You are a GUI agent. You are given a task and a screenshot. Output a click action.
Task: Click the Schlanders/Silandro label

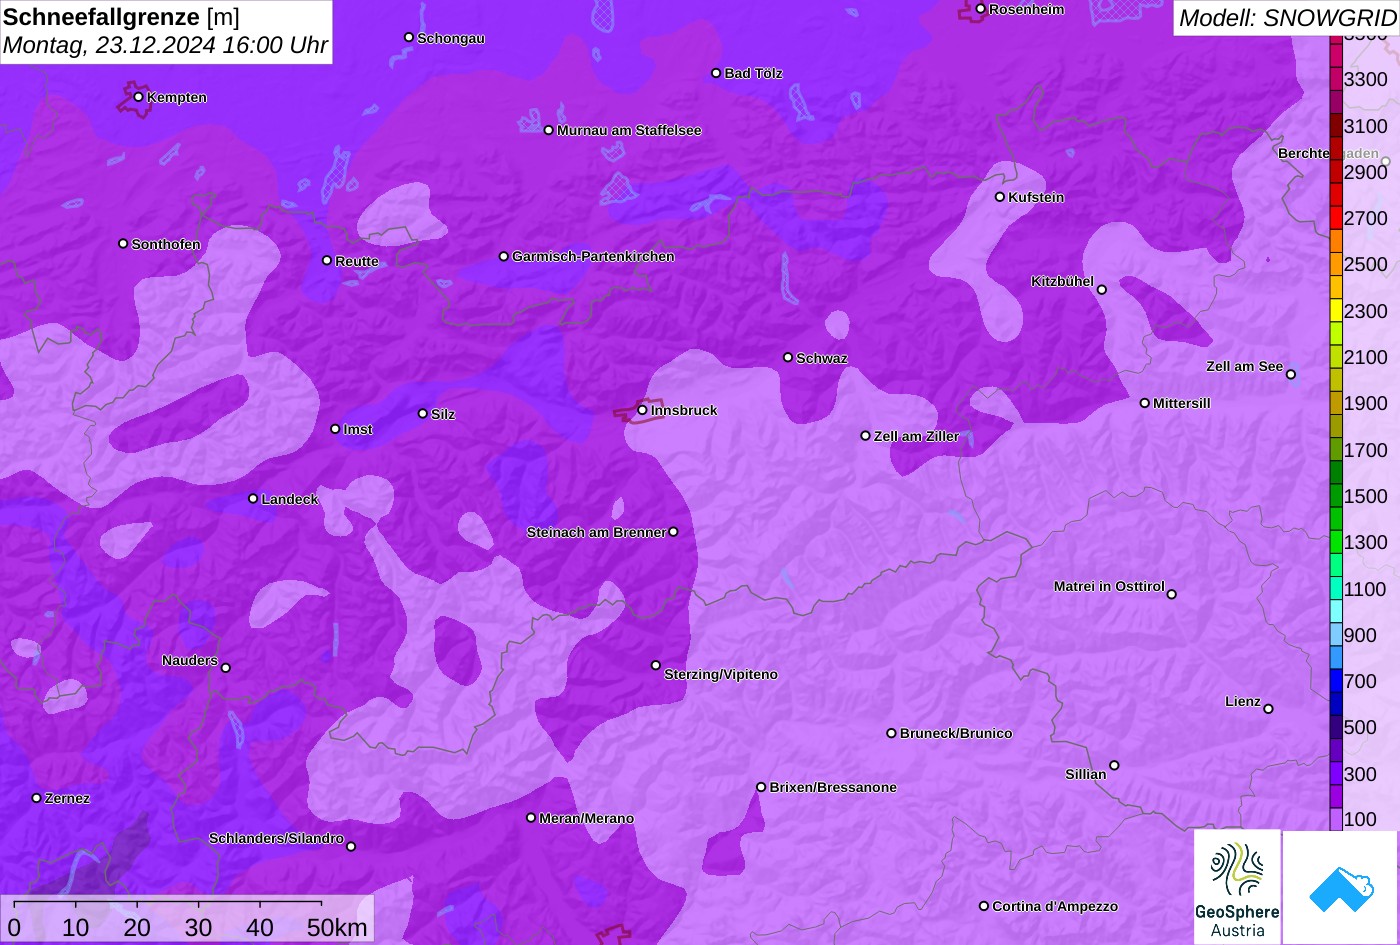coord(276,839)
